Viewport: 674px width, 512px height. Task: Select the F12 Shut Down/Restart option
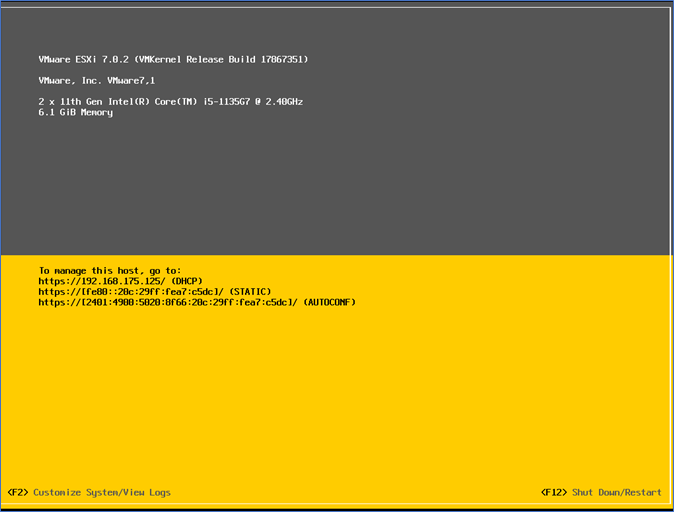click(x=601, y=492)
